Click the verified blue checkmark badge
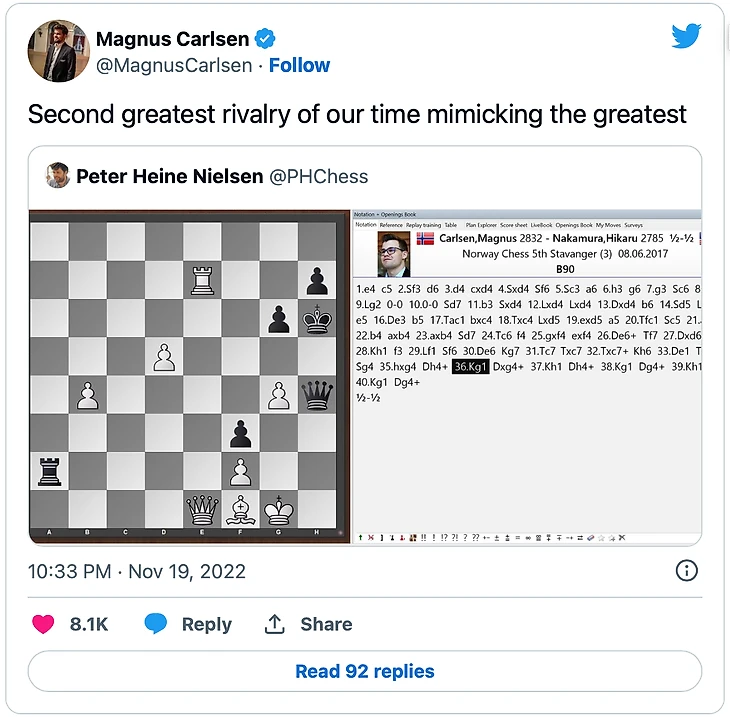Viewport: 730px width, 717px height. pos(265,39)
